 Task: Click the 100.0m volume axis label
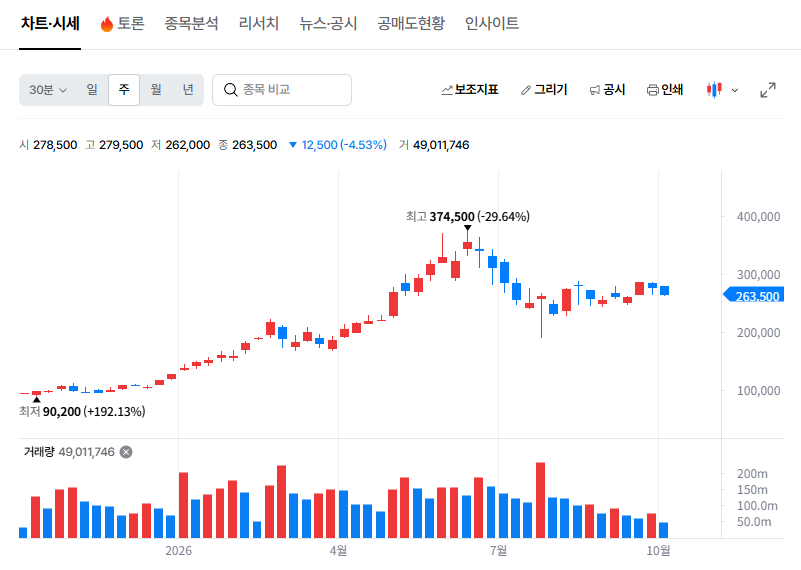tap(757, 506)
